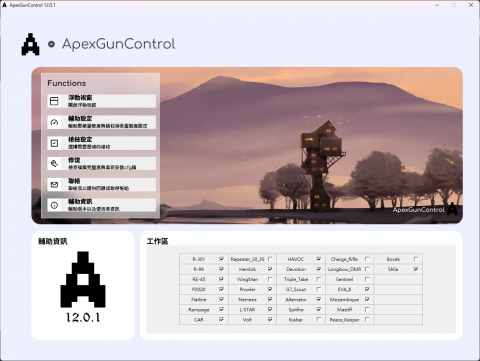Close the ApexGunControl window
480x361 pixels.
point(471,5)
